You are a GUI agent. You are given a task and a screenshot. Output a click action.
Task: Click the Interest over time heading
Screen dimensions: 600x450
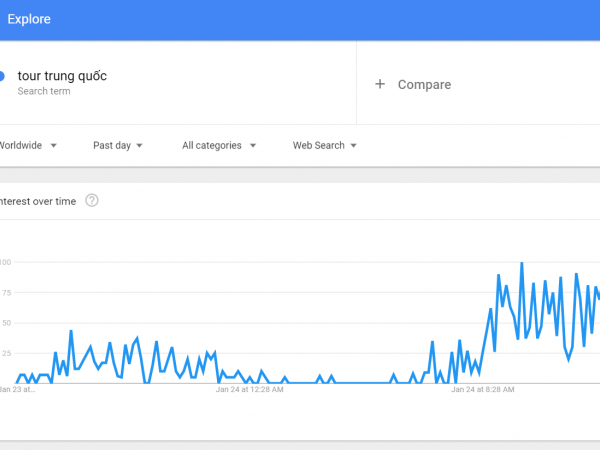[x=38, y=201]
